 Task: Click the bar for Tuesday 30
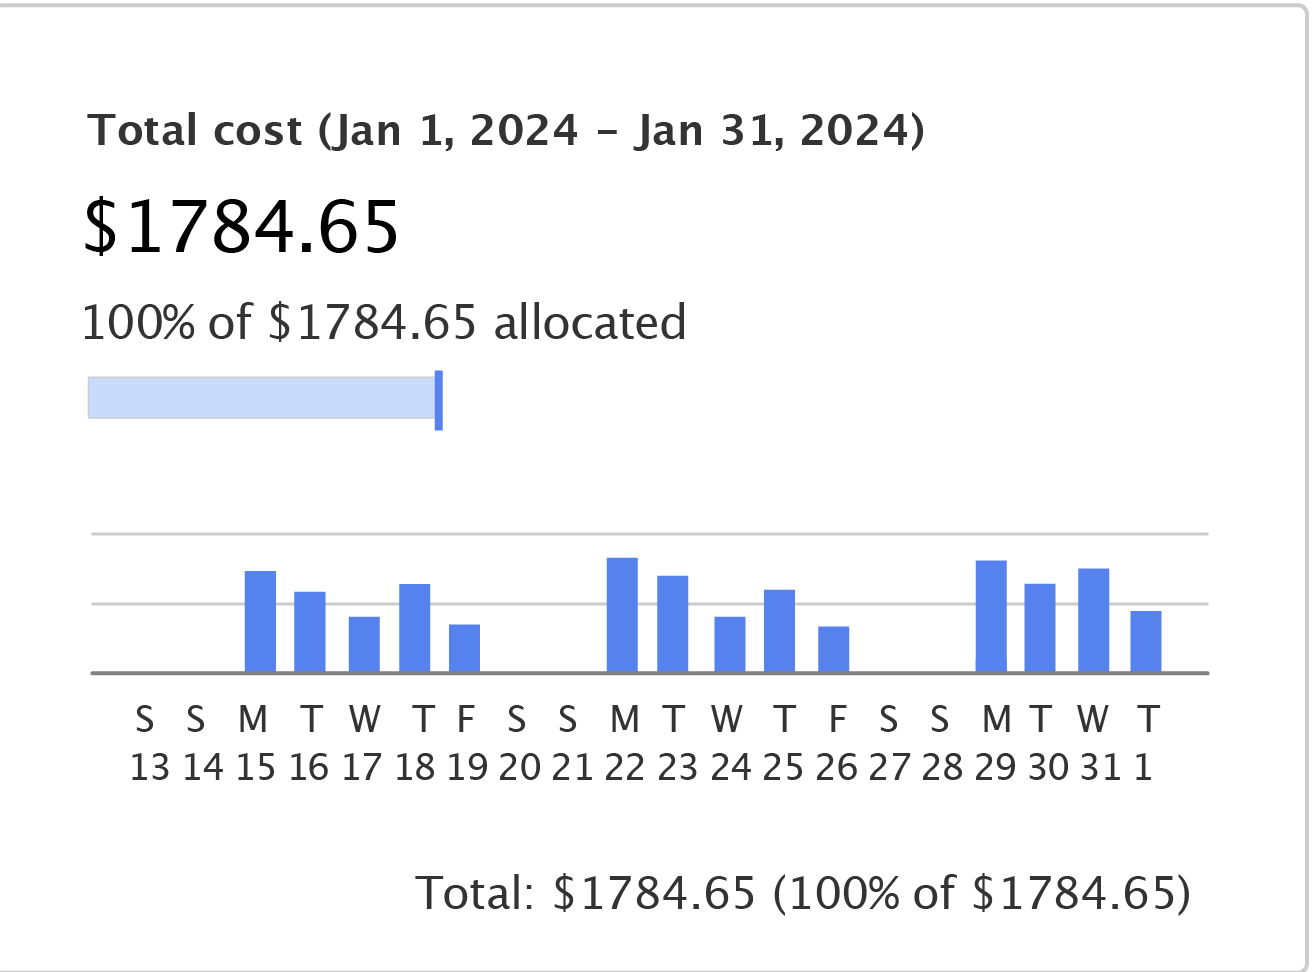click(x=1040, y=628)
